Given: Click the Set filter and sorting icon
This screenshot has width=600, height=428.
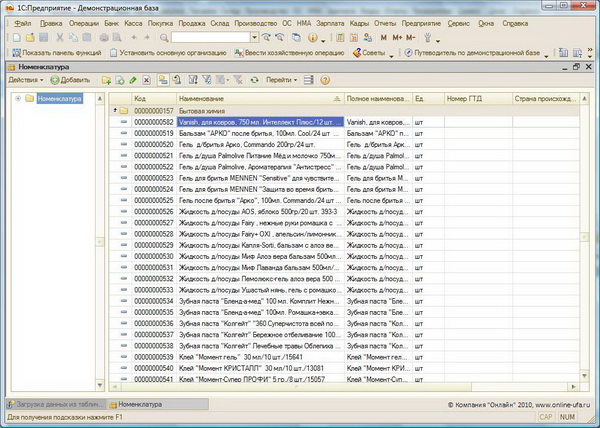Looking at the screenshot, I should click(x=193, y=80).
